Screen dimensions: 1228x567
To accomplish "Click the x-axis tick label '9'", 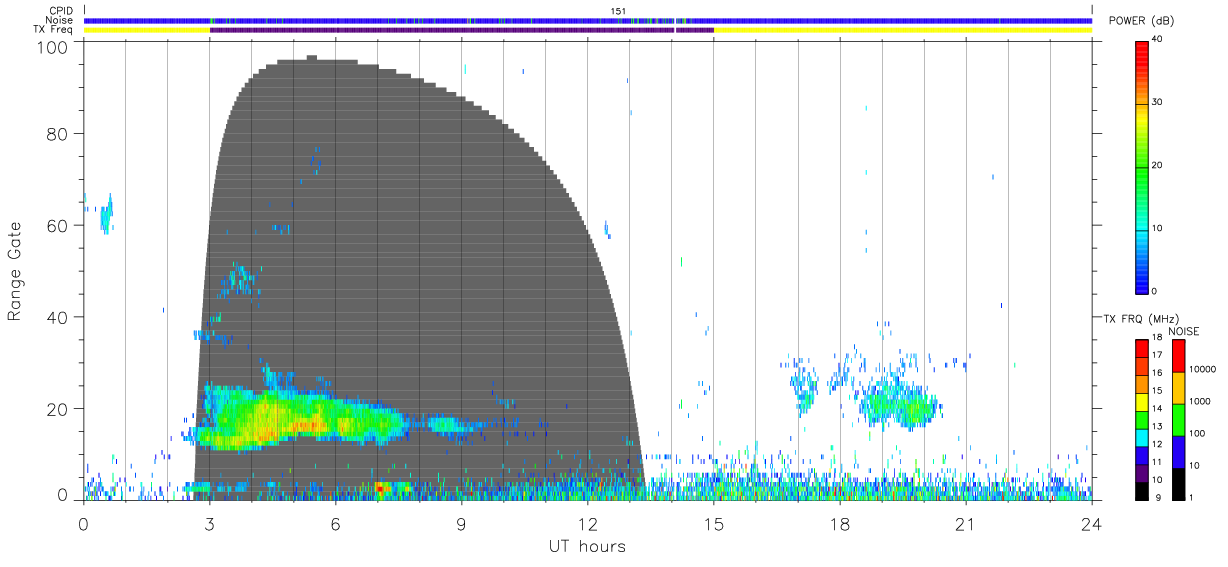I will coord(462,524).
